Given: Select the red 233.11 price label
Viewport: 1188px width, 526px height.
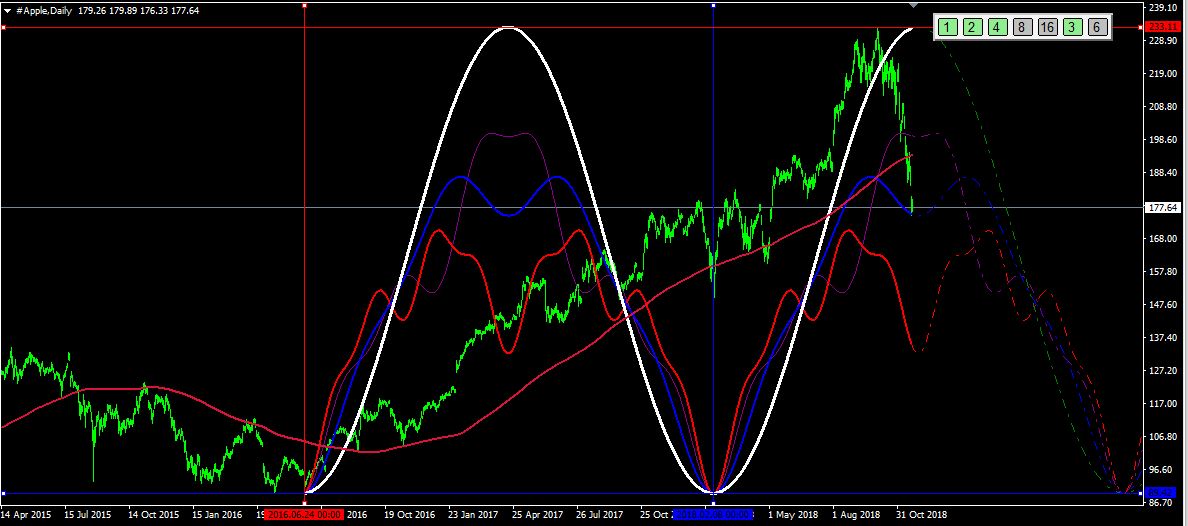Looking at the screenshot, I should pyautogui.click(x=1161, y=27).
